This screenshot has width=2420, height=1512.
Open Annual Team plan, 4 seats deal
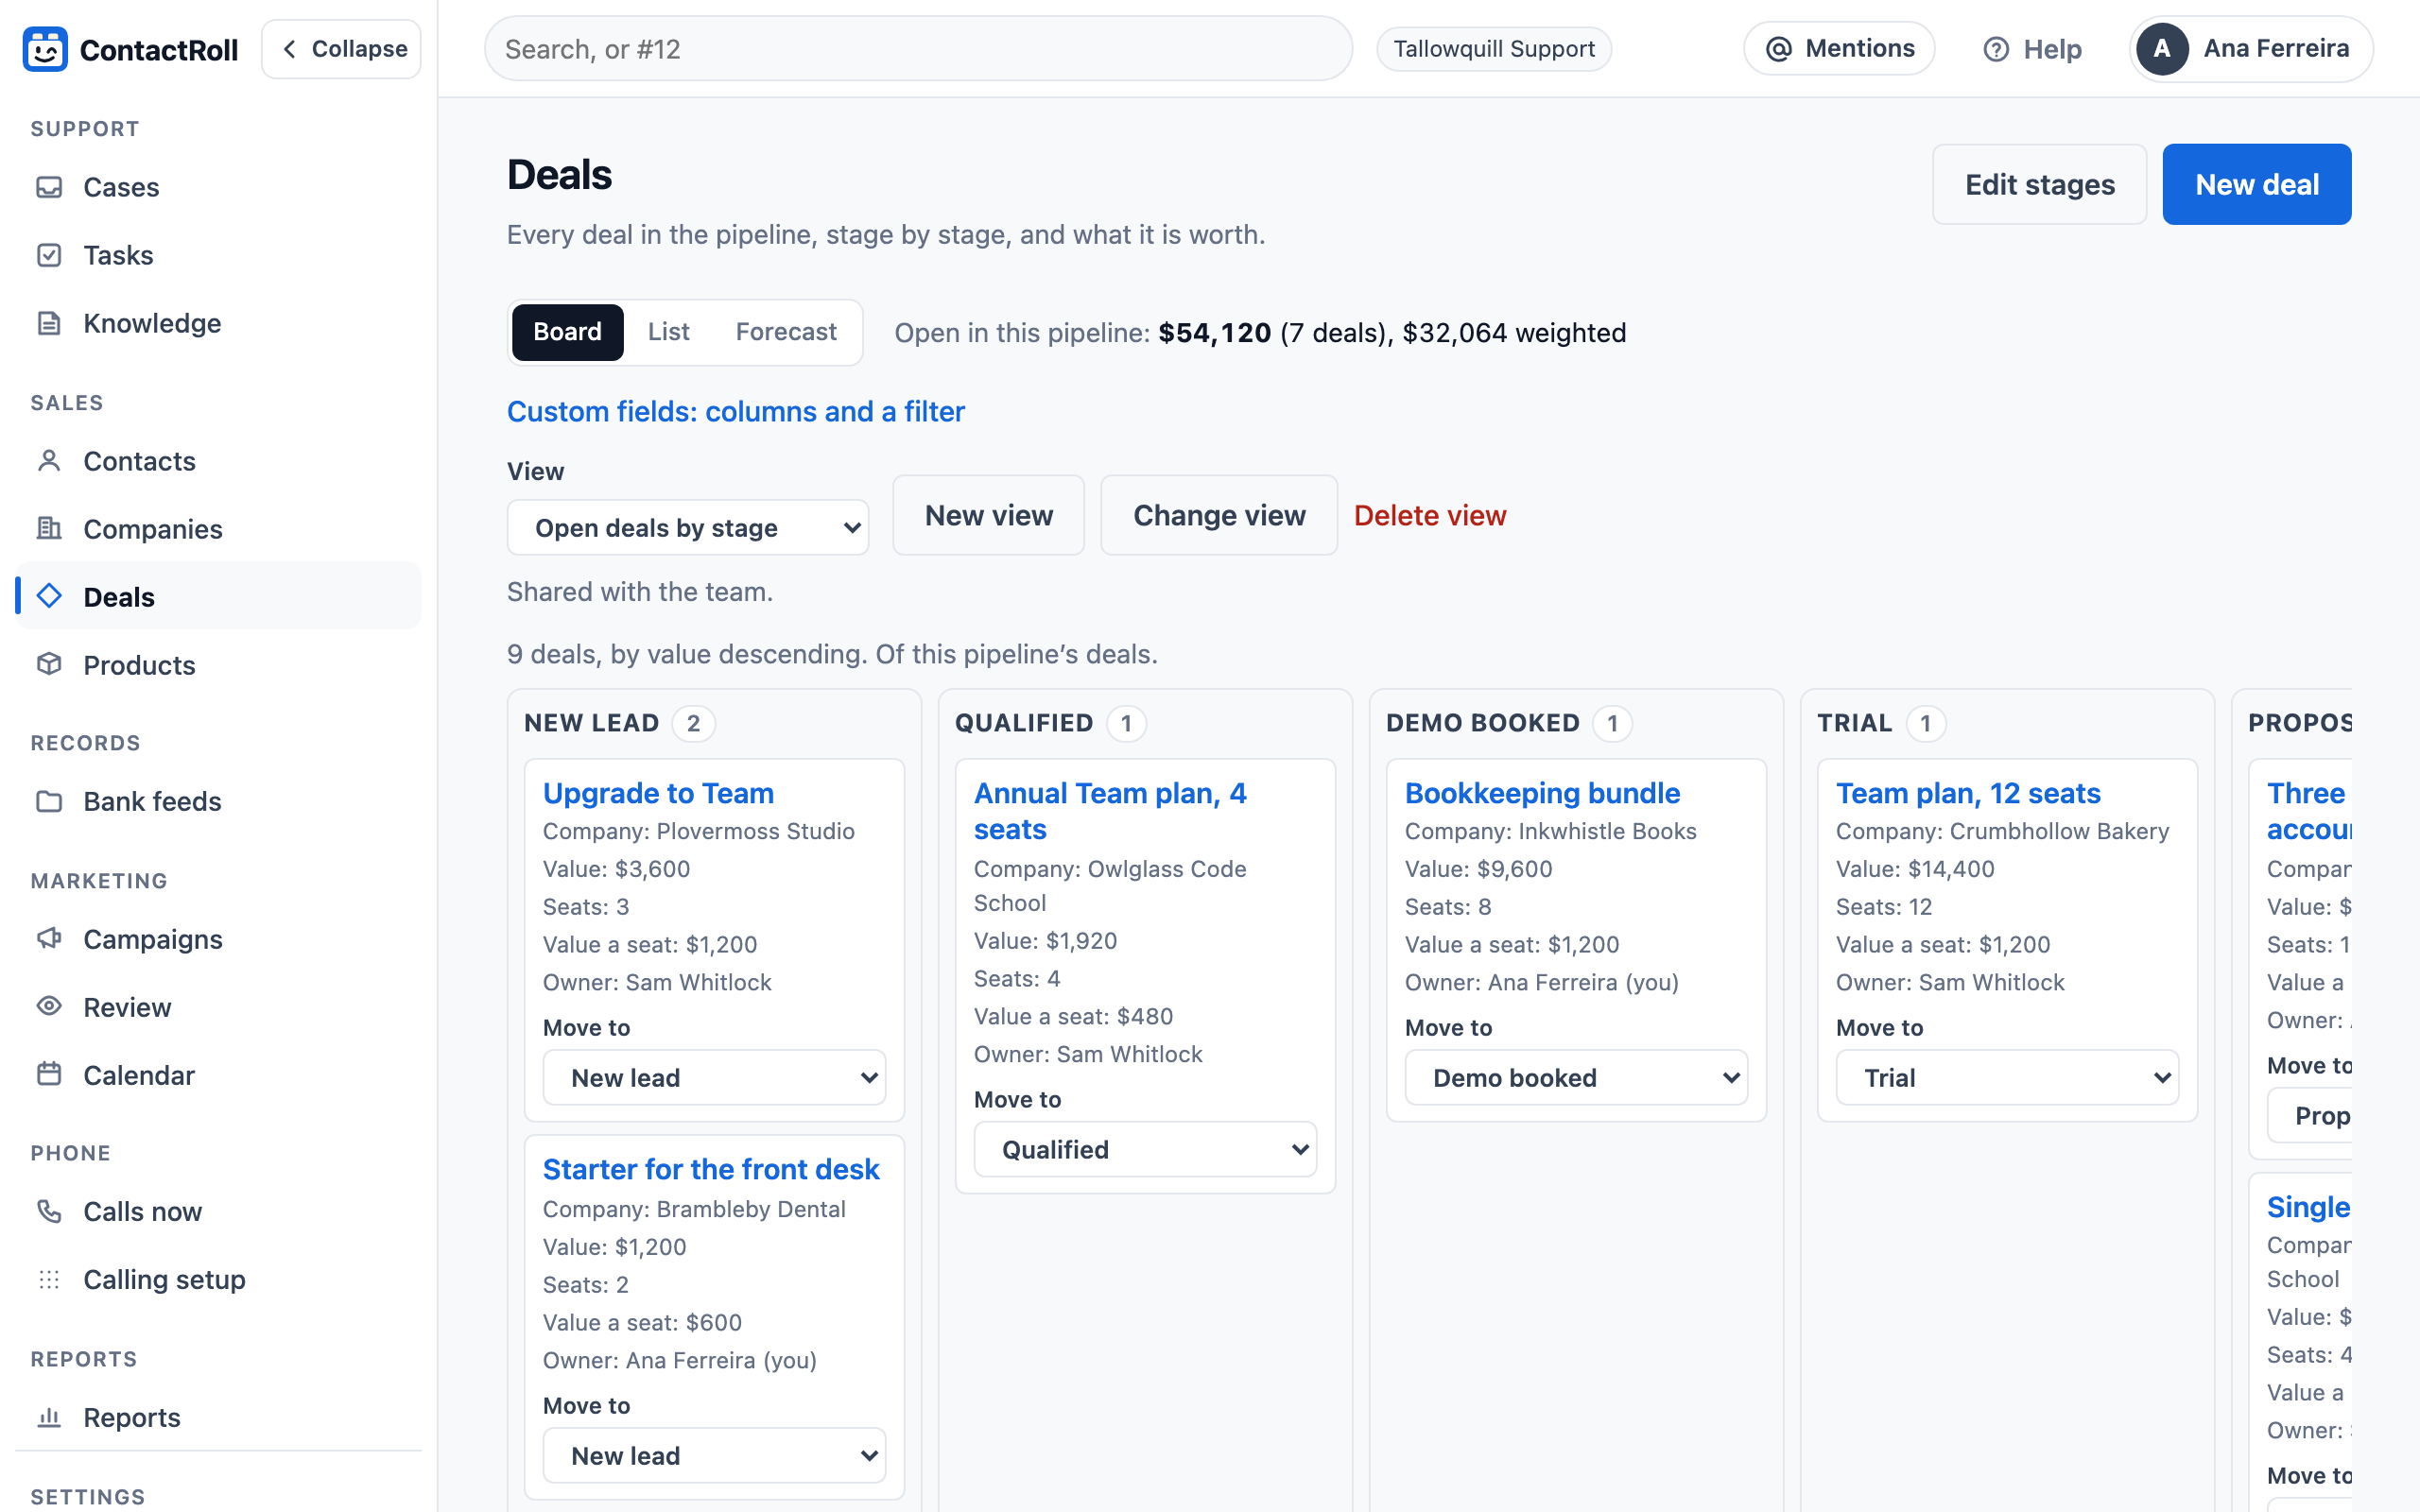click(1110, 811)
